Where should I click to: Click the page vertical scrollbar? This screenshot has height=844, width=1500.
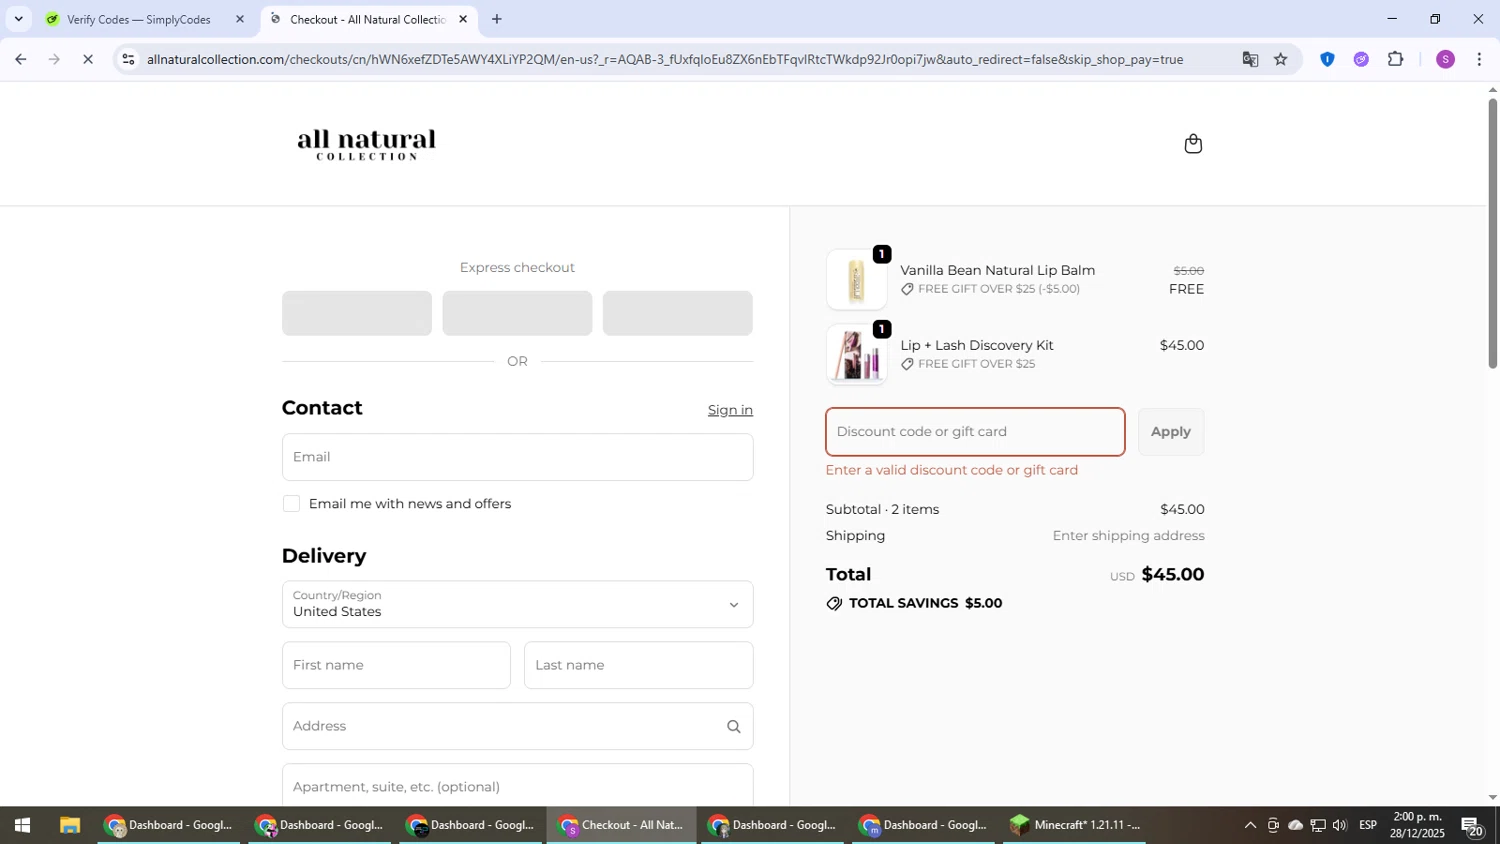pos(1492,233)
